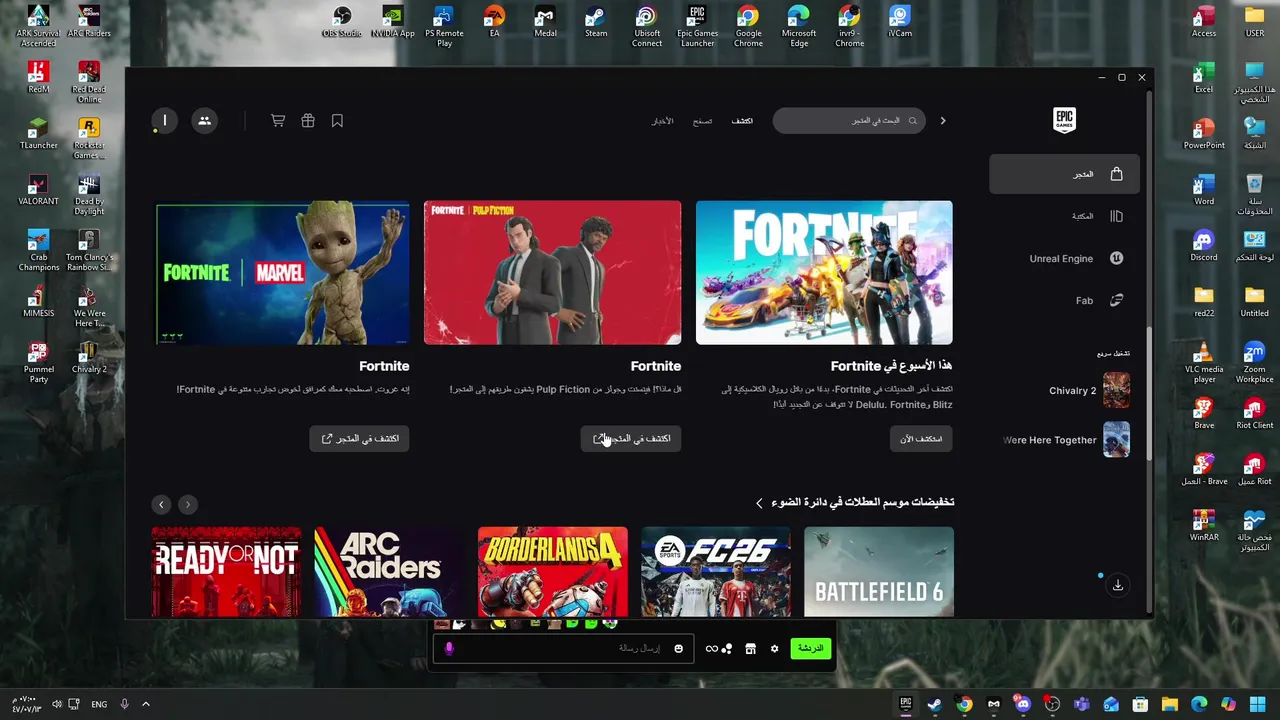The image size is (1280, 720).
Task: Select the Store (المتجر) sidebar item
Action: tap(1062, 174)
